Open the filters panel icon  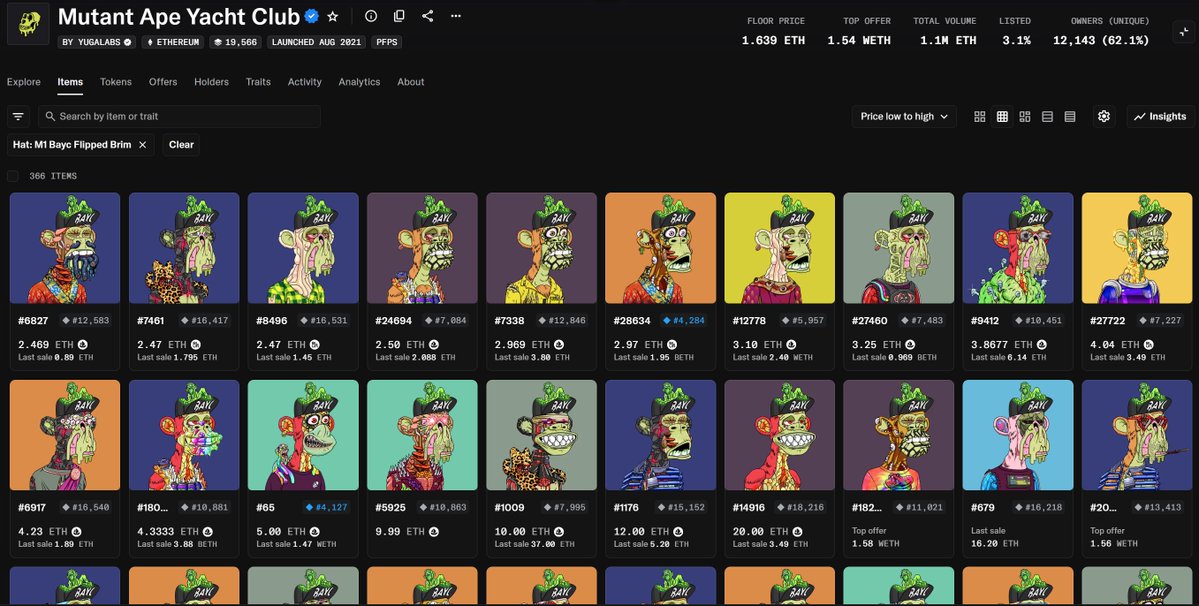coord(18,116)
